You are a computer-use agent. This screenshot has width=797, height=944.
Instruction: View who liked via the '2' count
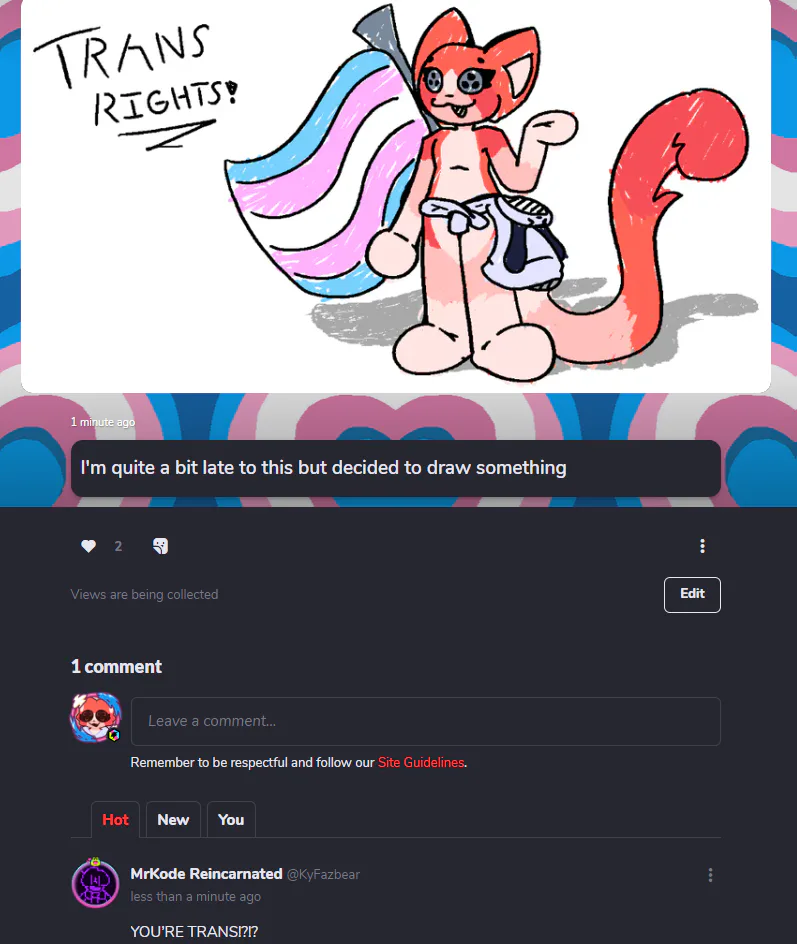pos(119,546)
